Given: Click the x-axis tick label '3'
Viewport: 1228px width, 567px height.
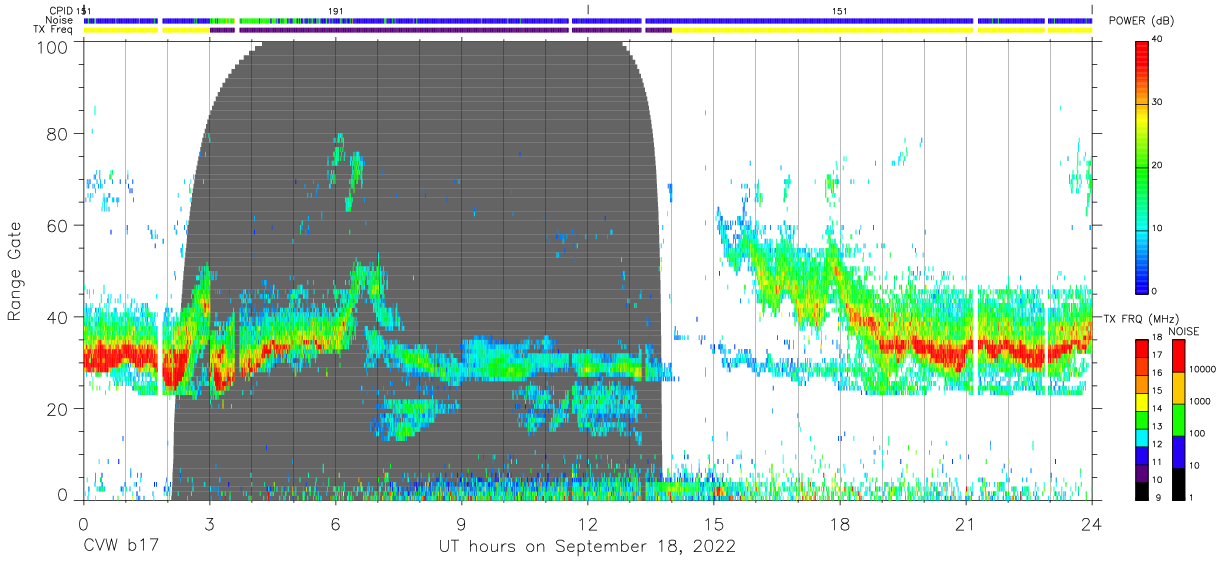Looking at the screenshot, I should [x=209, y=523].
